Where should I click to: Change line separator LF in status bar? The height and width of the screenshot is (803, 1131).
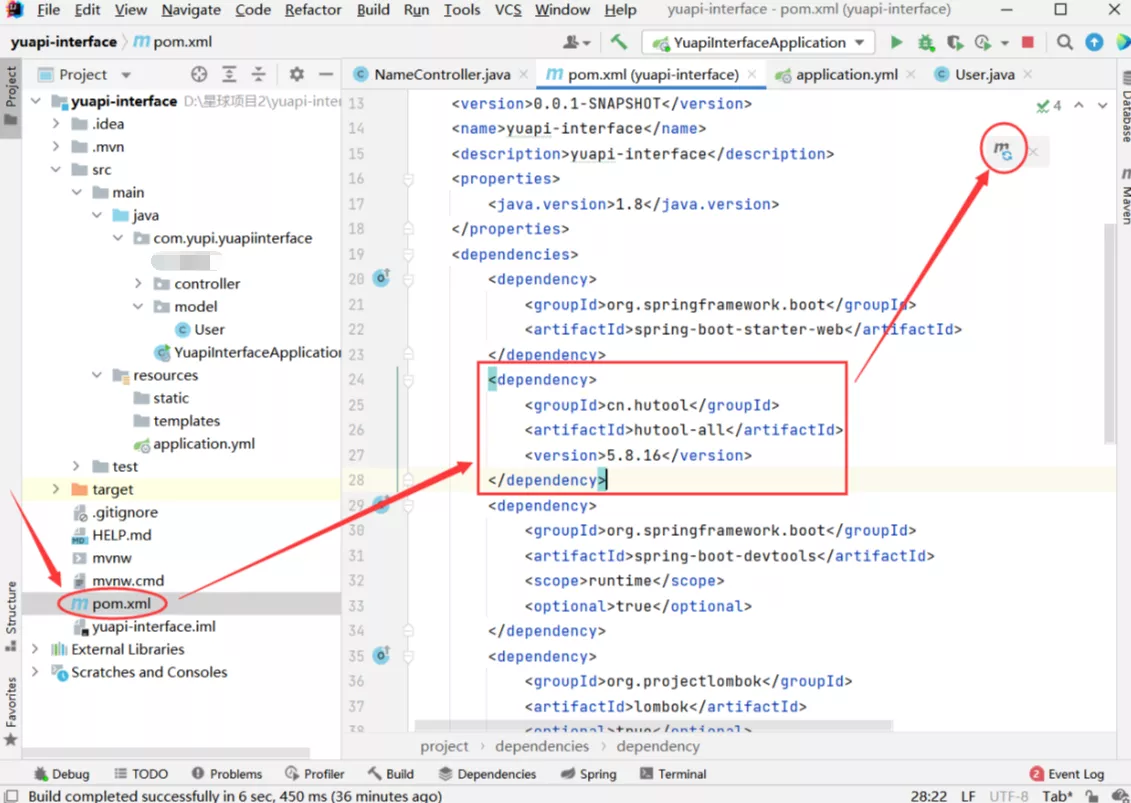click(968, 796)
